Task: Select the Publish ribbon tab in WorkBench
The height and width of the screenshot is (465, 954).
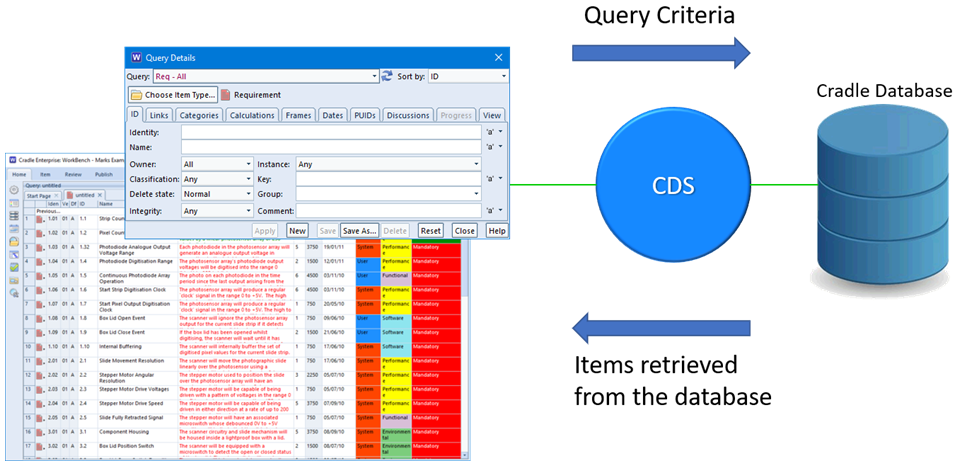Action: coord(104,174)
